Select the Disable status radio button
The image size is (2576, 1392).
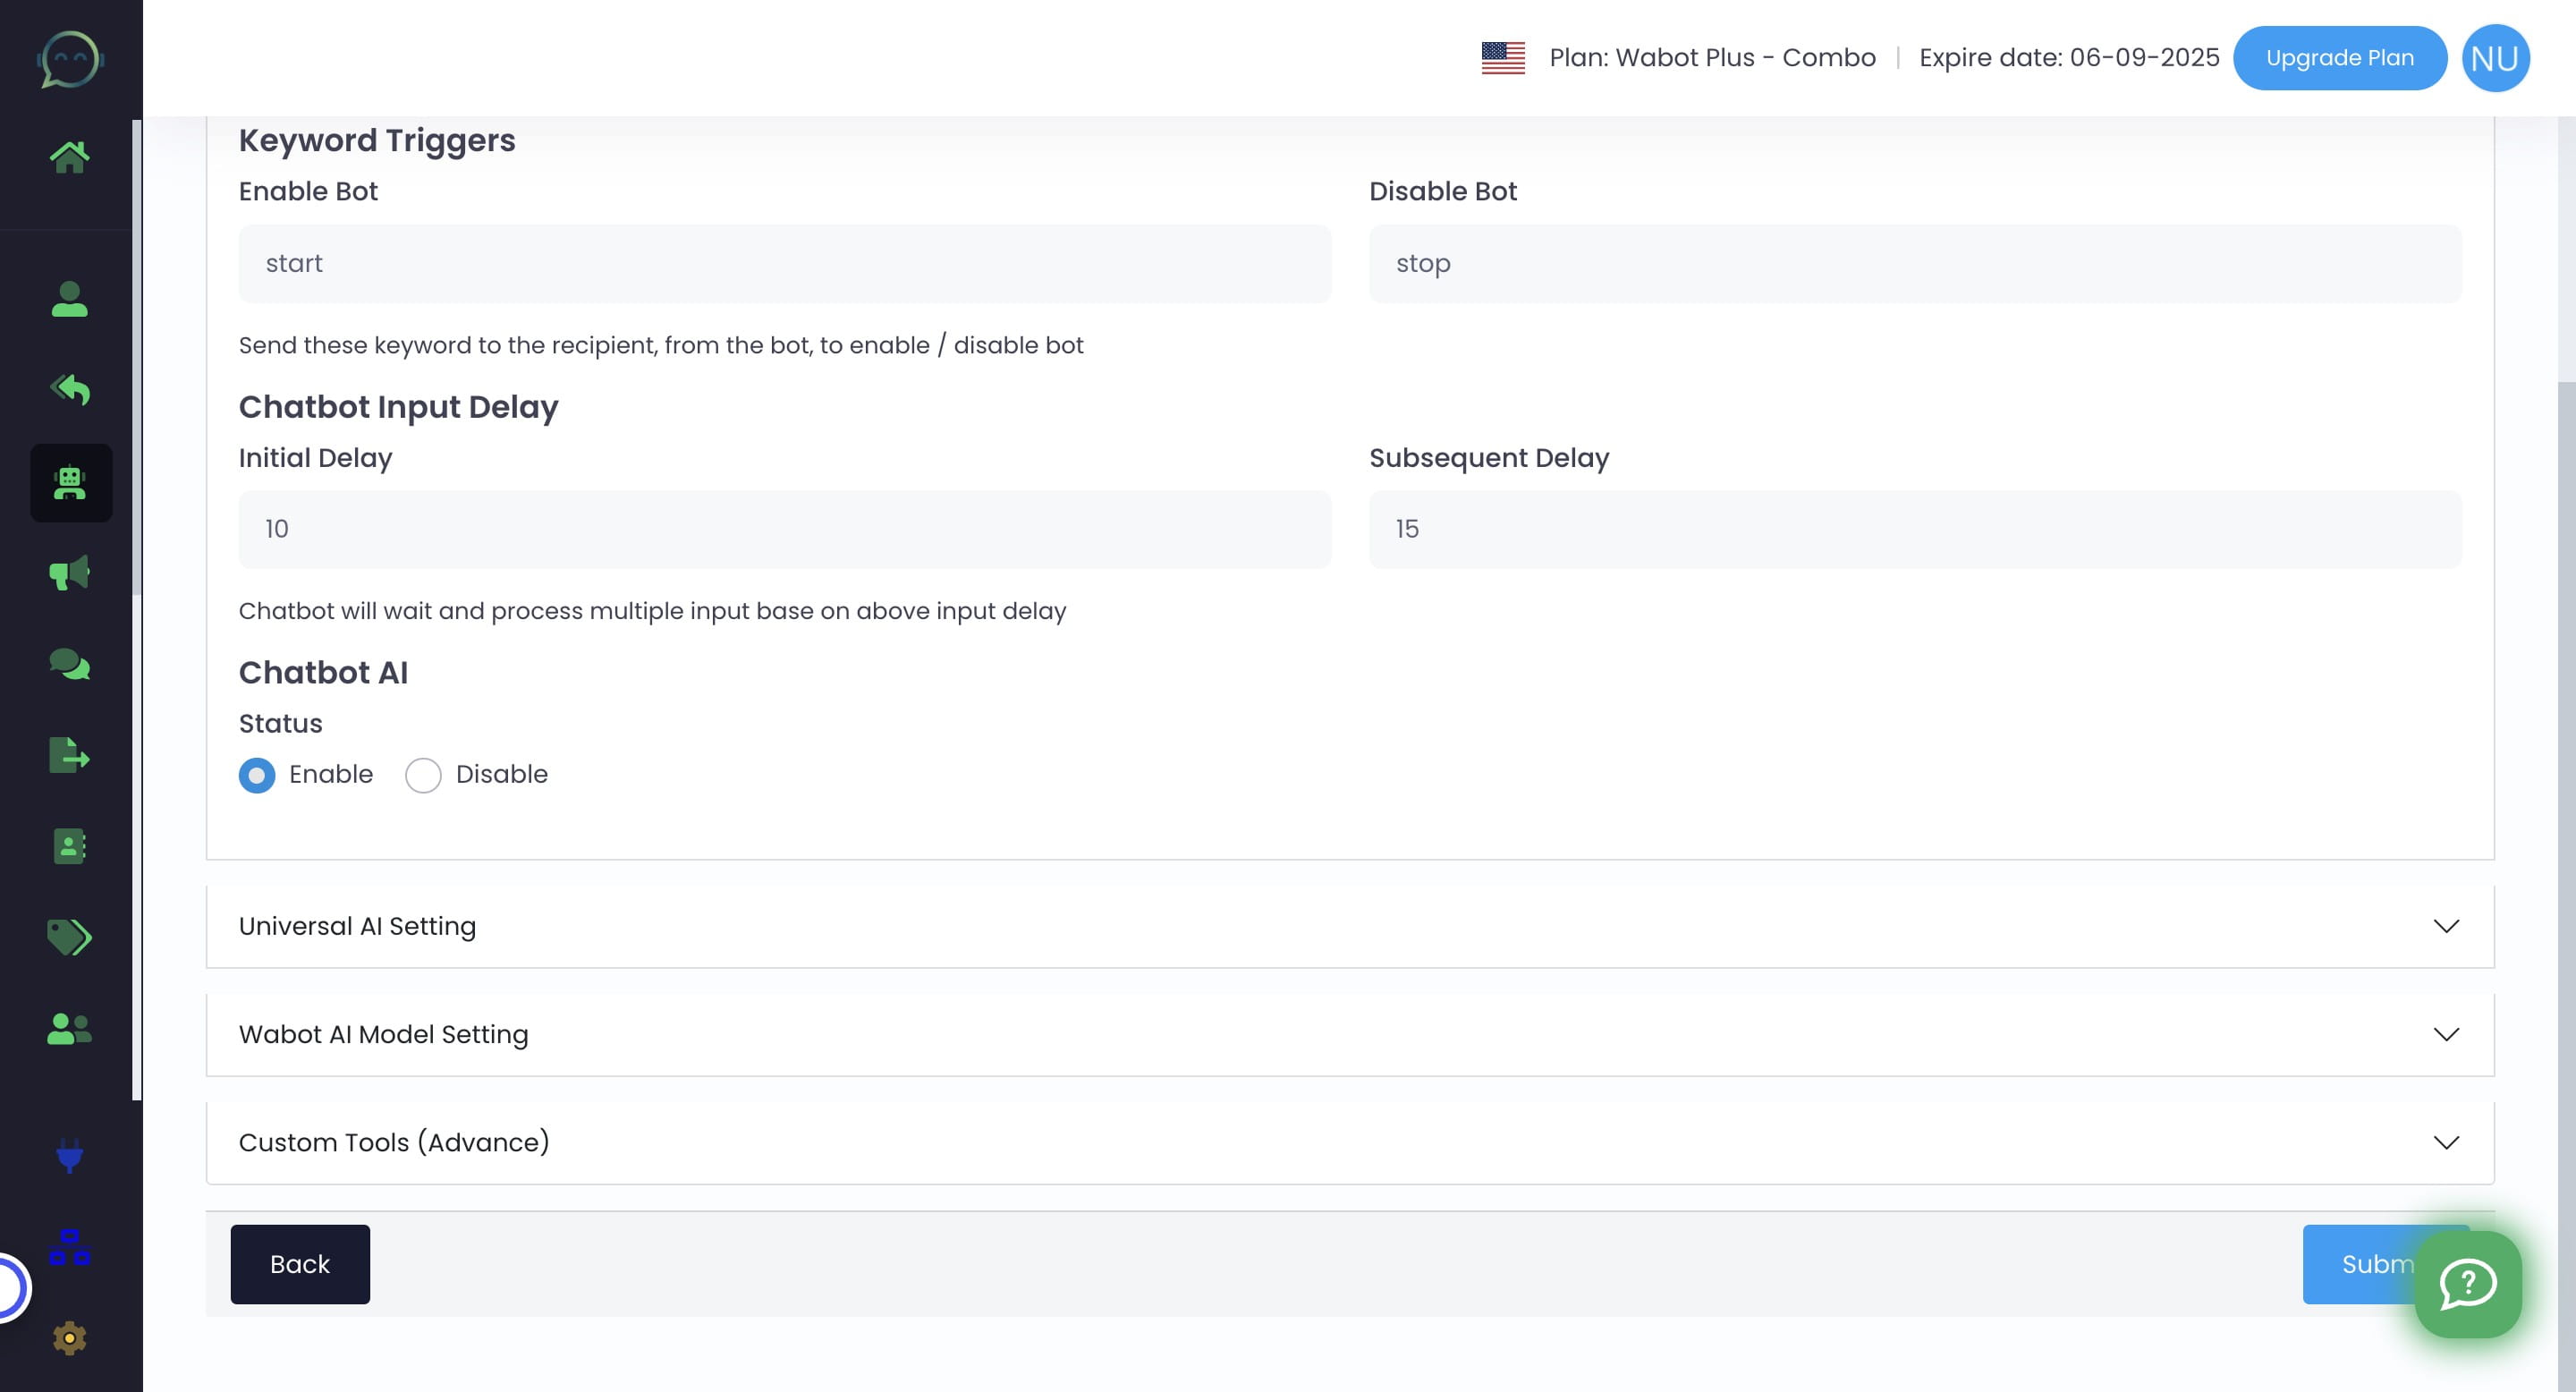pos(423,775)
